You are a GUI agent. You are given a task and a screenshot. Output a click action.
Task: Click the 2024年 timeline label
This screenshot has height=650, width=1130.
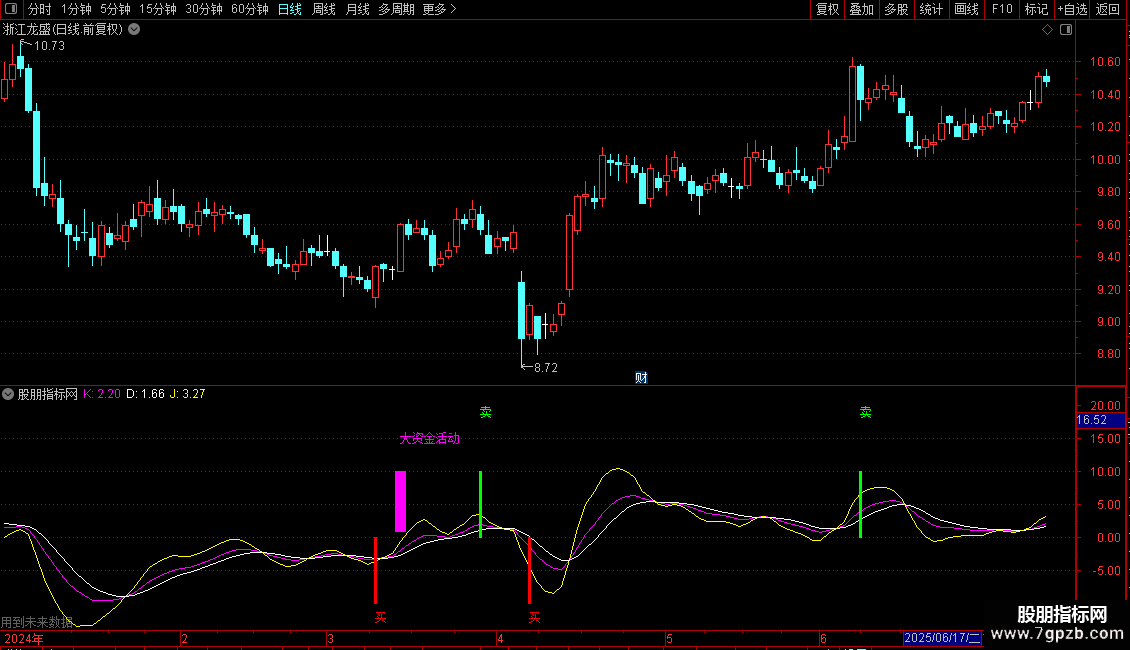pyautogui.click(x=23, y=639)
